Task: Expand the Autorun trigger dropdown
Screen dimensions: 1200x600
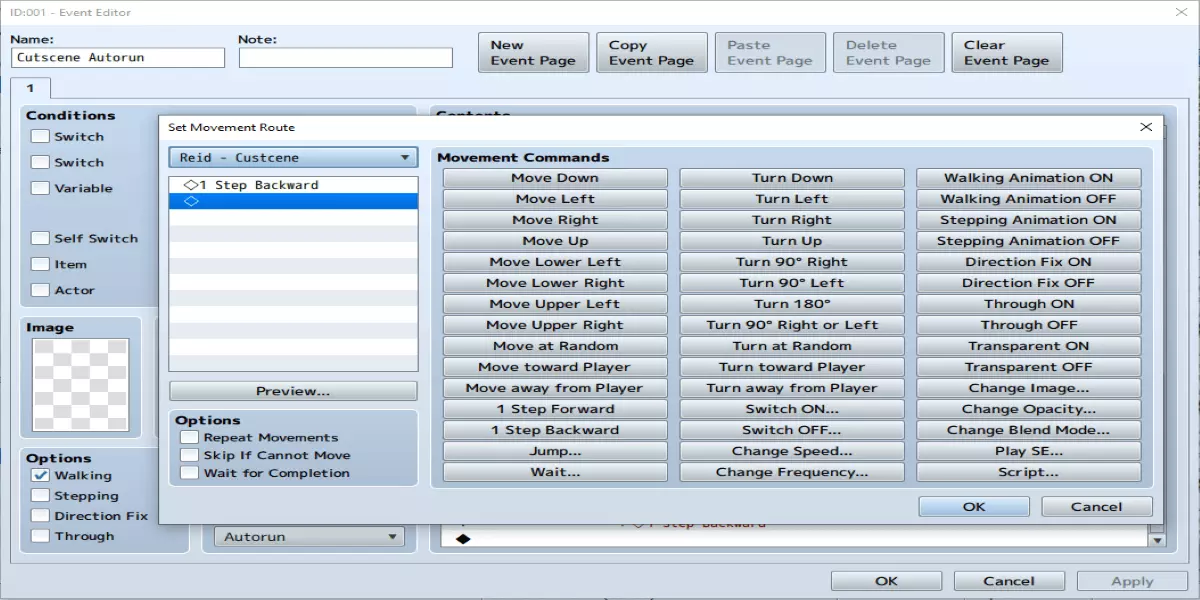Action: tap(309, 537)
